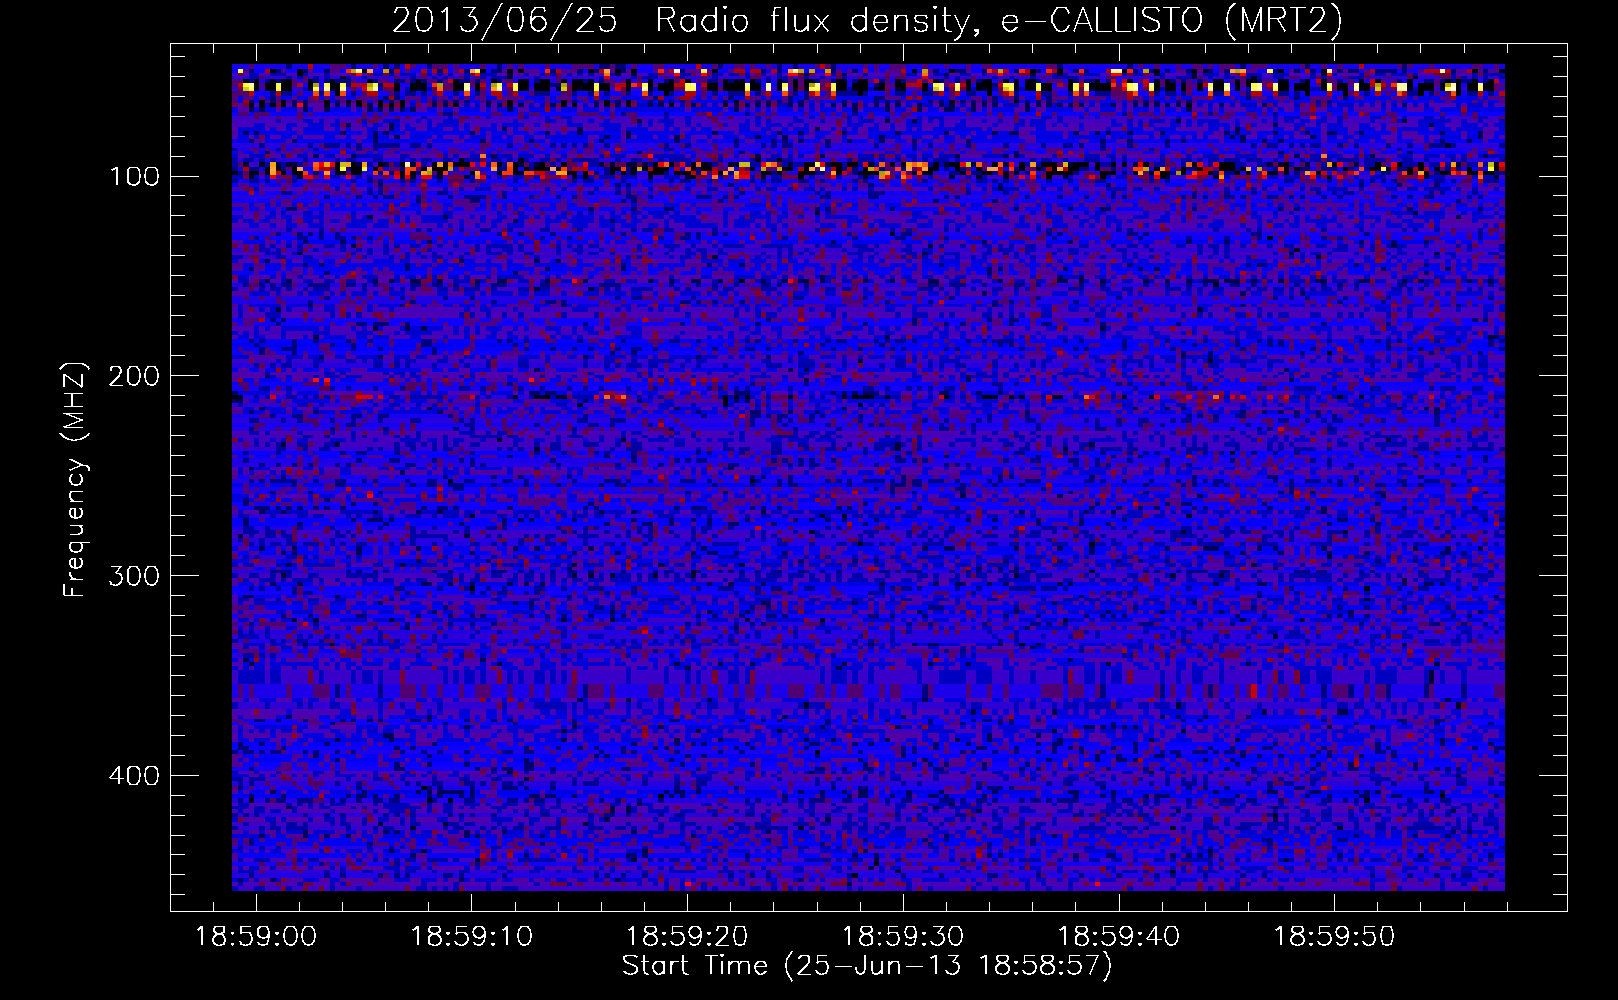Click the 18:59:40 time tick label
The height and width of the screenshot is (1000, 1618).
pyautogui.click(x=1119, y=937)
